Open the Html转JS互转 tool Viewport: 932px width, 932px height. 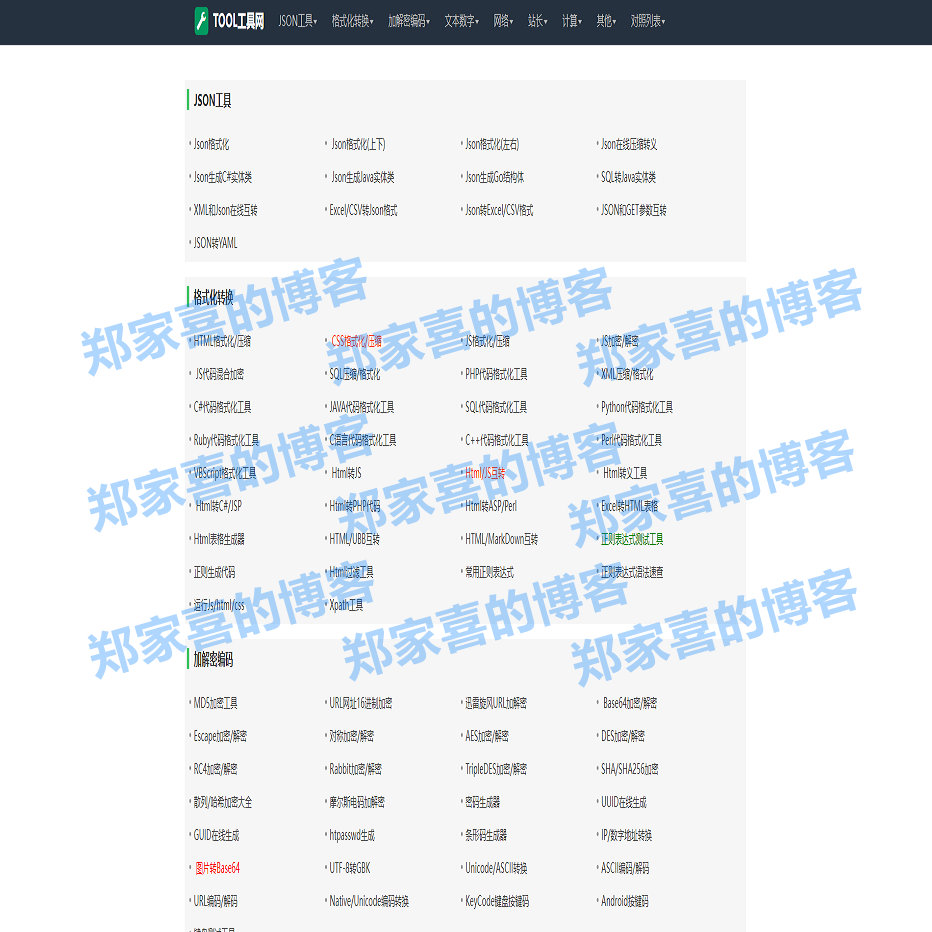tap(487, 472)
